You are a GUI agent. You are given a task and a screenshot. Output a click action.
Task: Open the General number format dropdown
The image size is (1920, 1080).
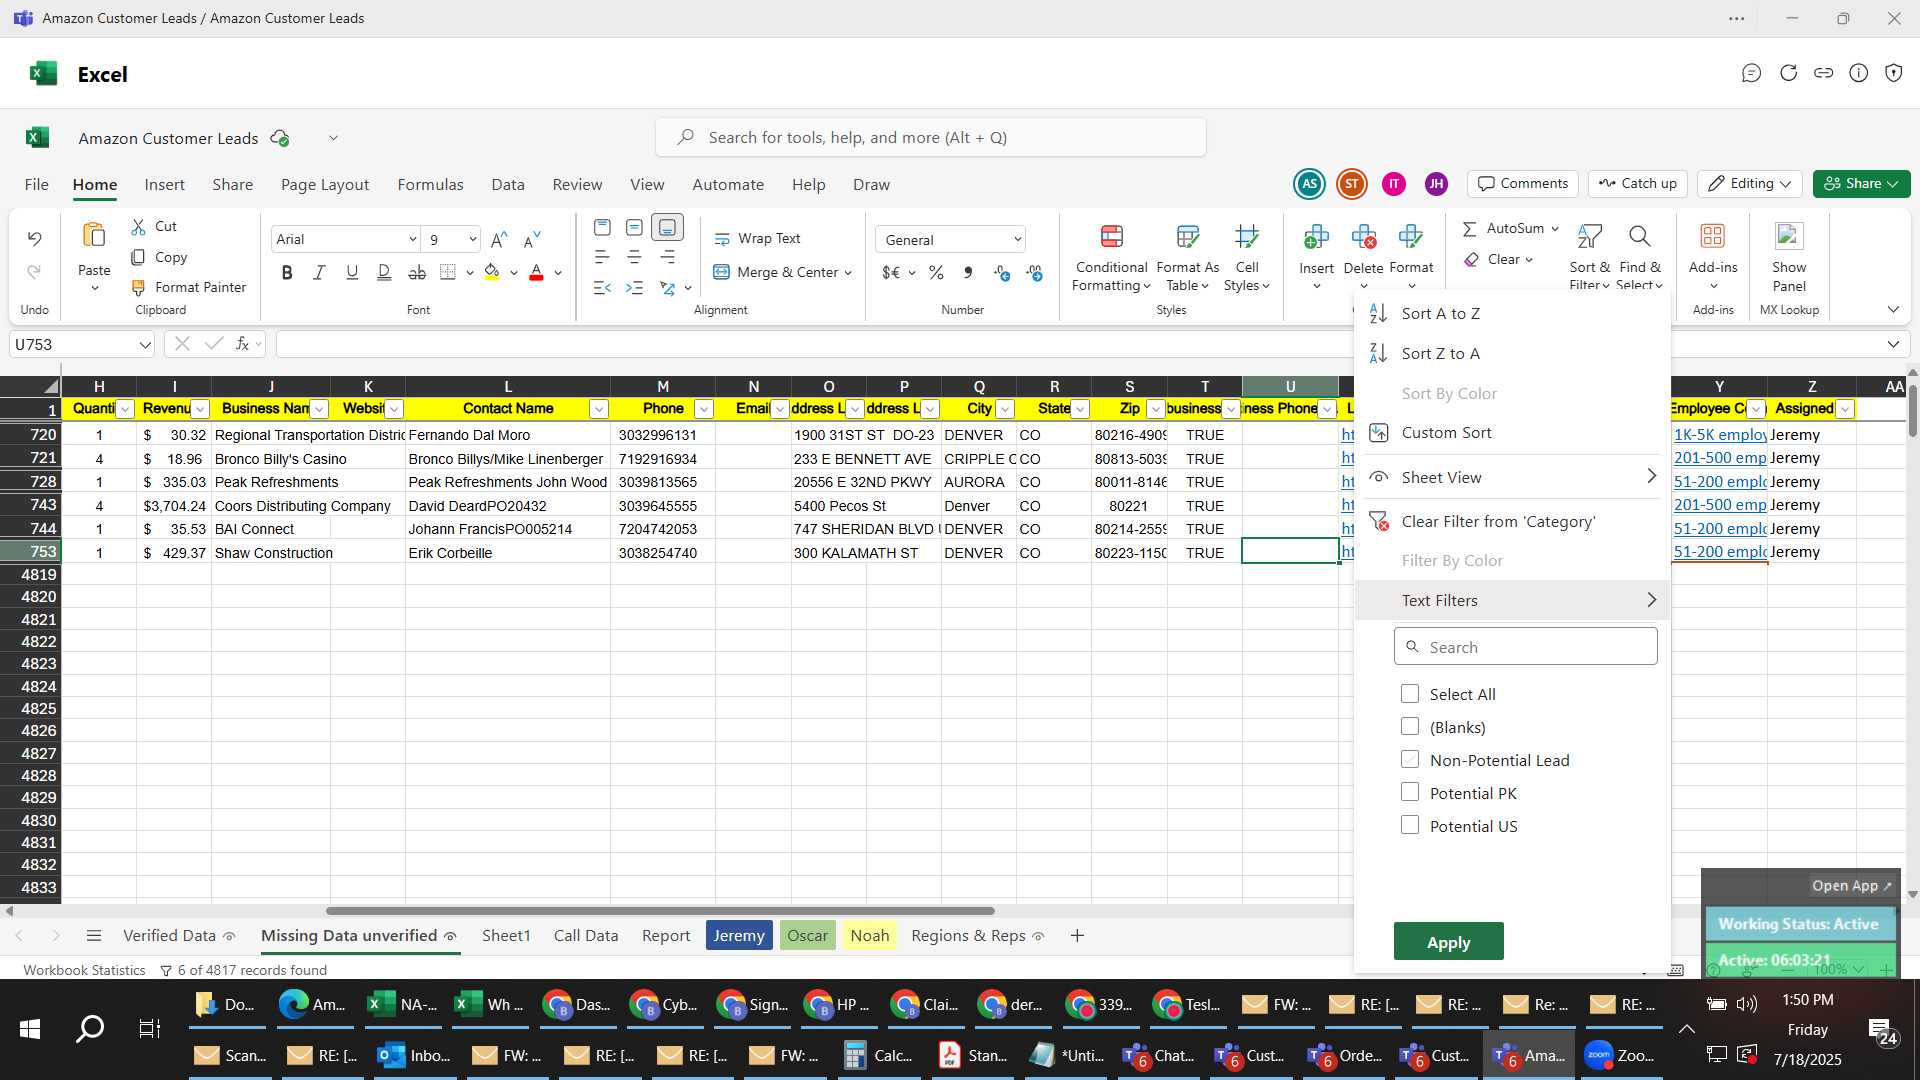point(1017,240)
